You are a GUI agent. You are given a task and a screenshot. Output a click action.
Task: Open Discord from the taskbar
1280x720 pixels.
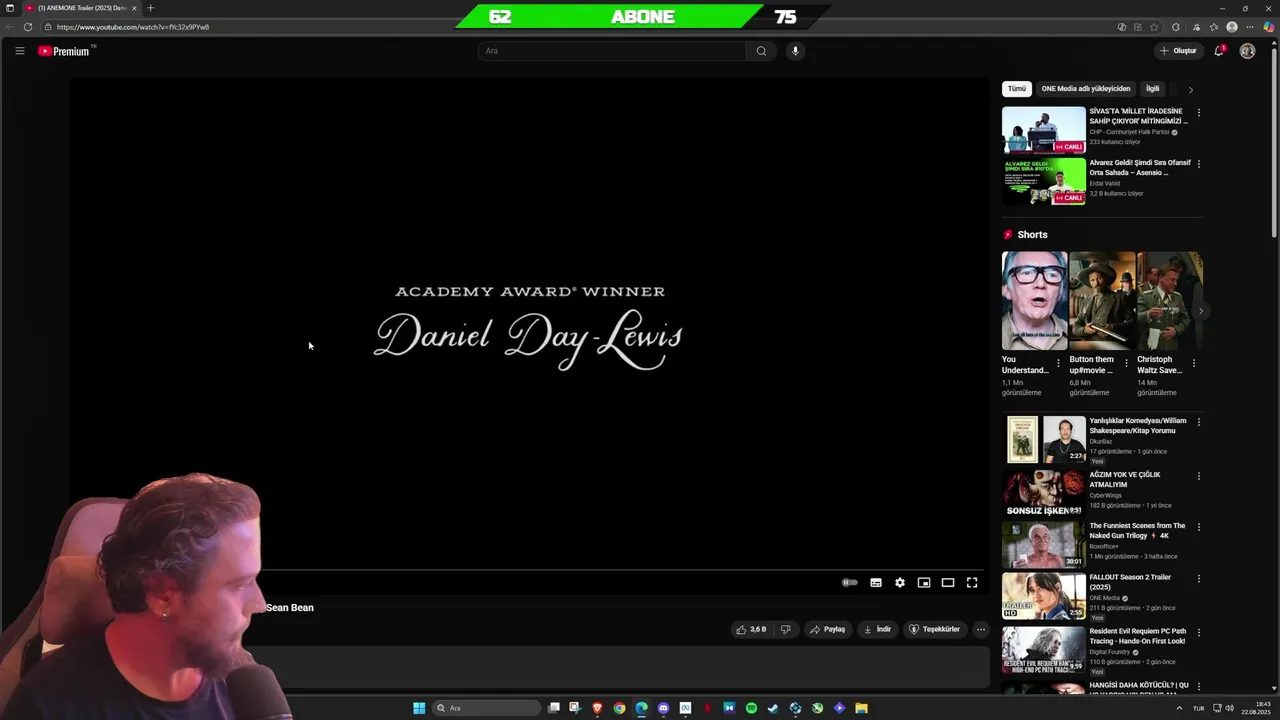click(663, 708)
